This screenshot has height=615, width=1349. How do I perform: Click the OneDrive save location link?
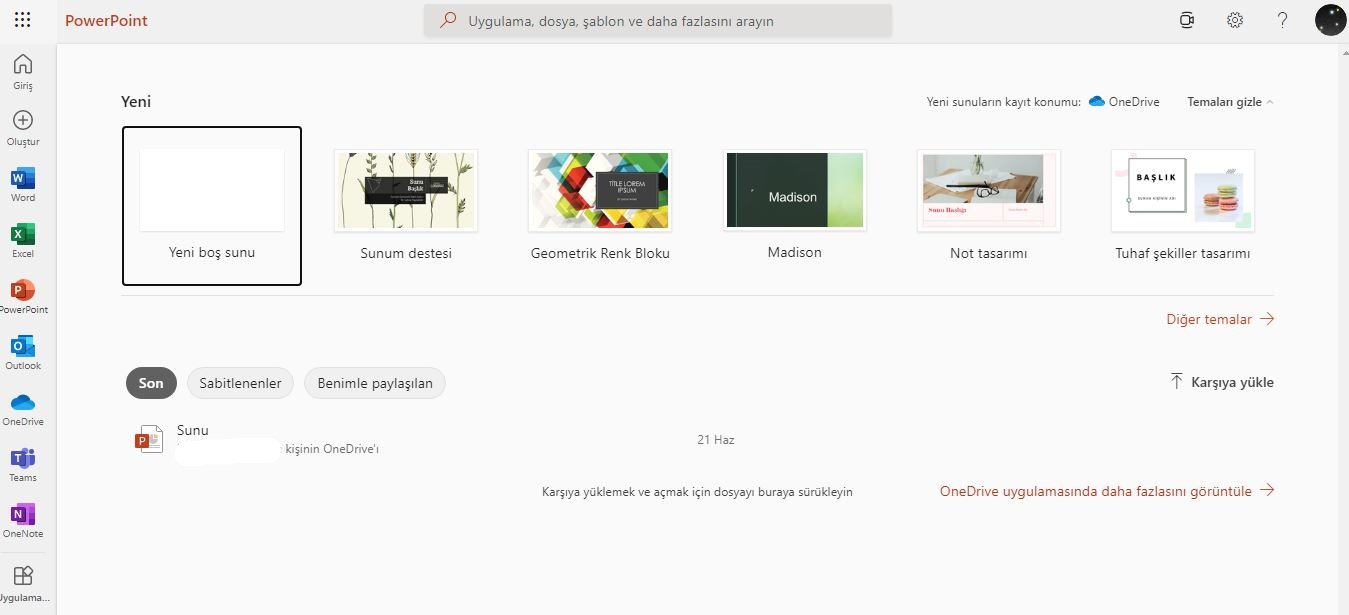click(x=1124, y=102)
